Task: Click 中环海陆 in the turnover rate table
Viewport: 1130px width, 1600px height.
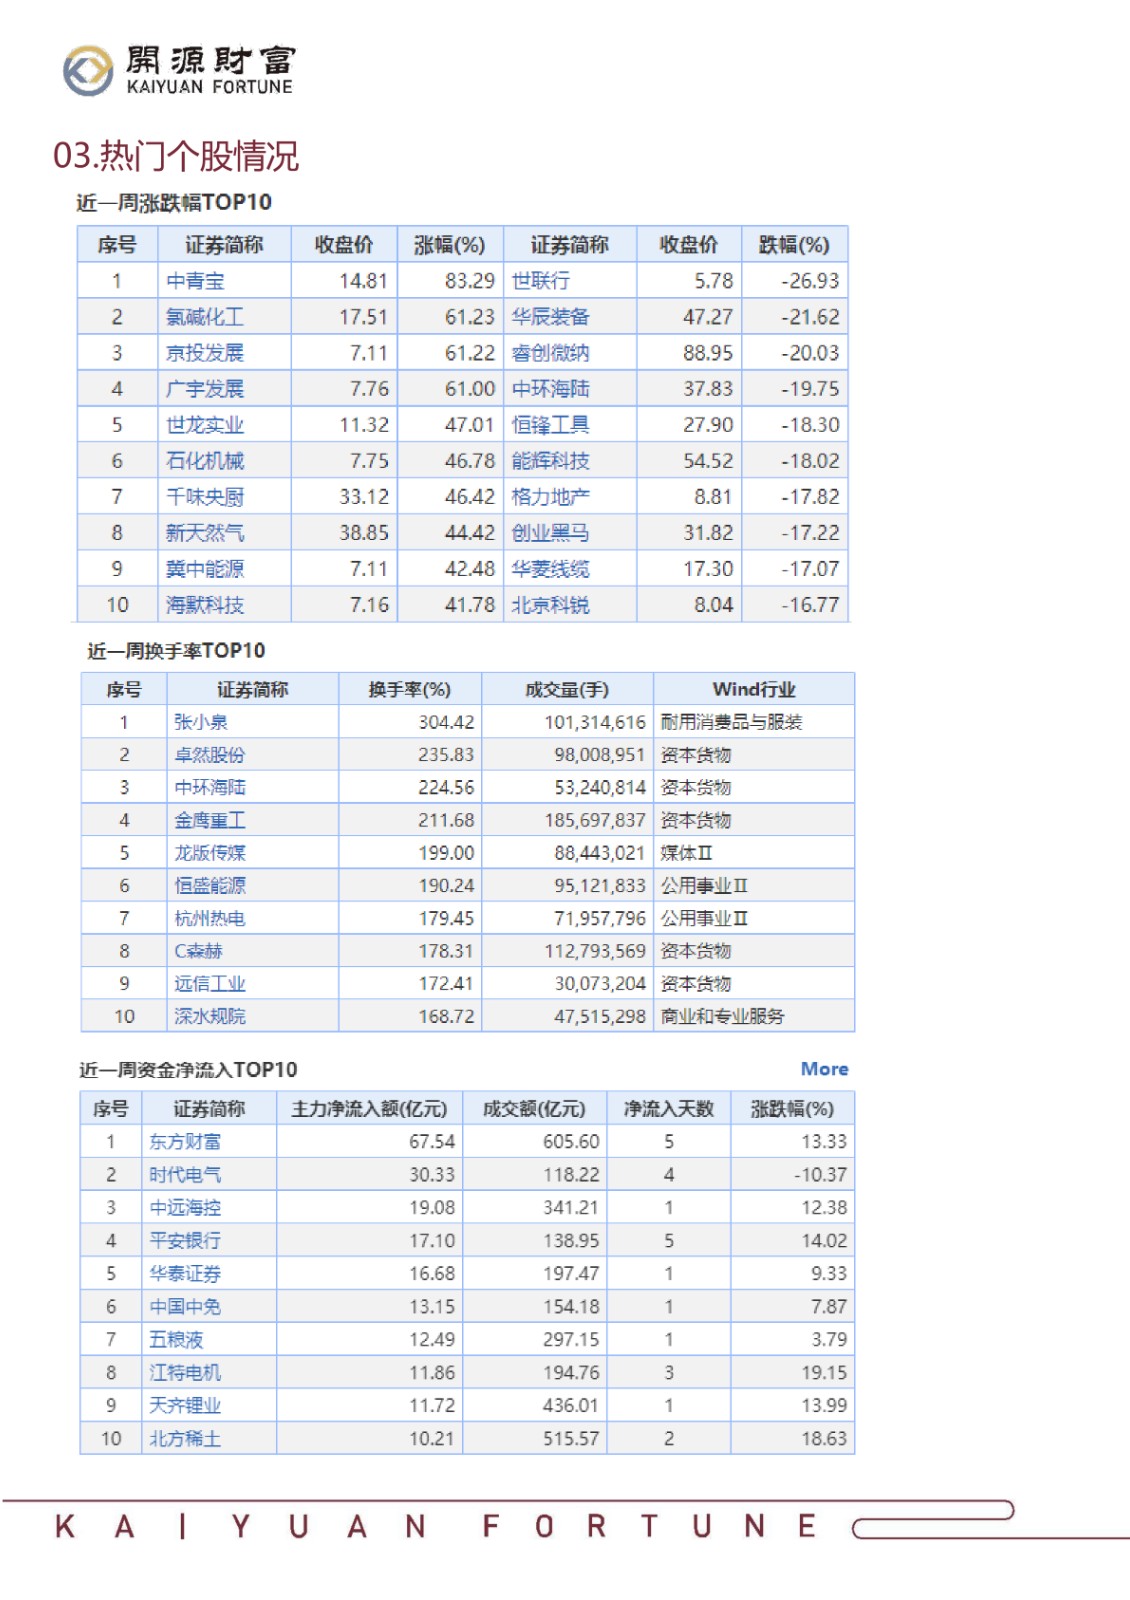Action: click(209, 788)
